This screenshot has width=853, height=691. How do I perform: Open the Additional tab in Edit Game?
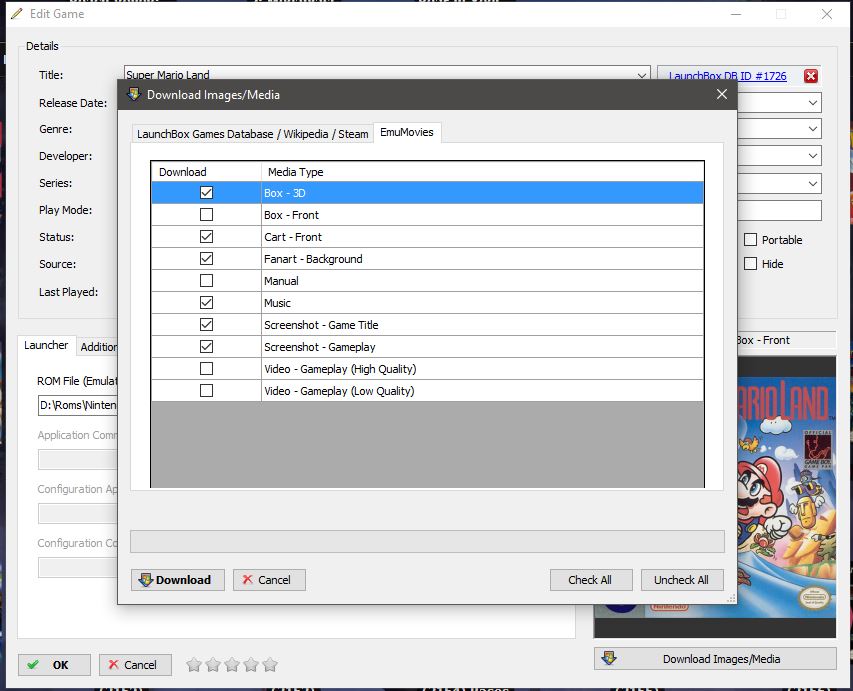[98, 347]
